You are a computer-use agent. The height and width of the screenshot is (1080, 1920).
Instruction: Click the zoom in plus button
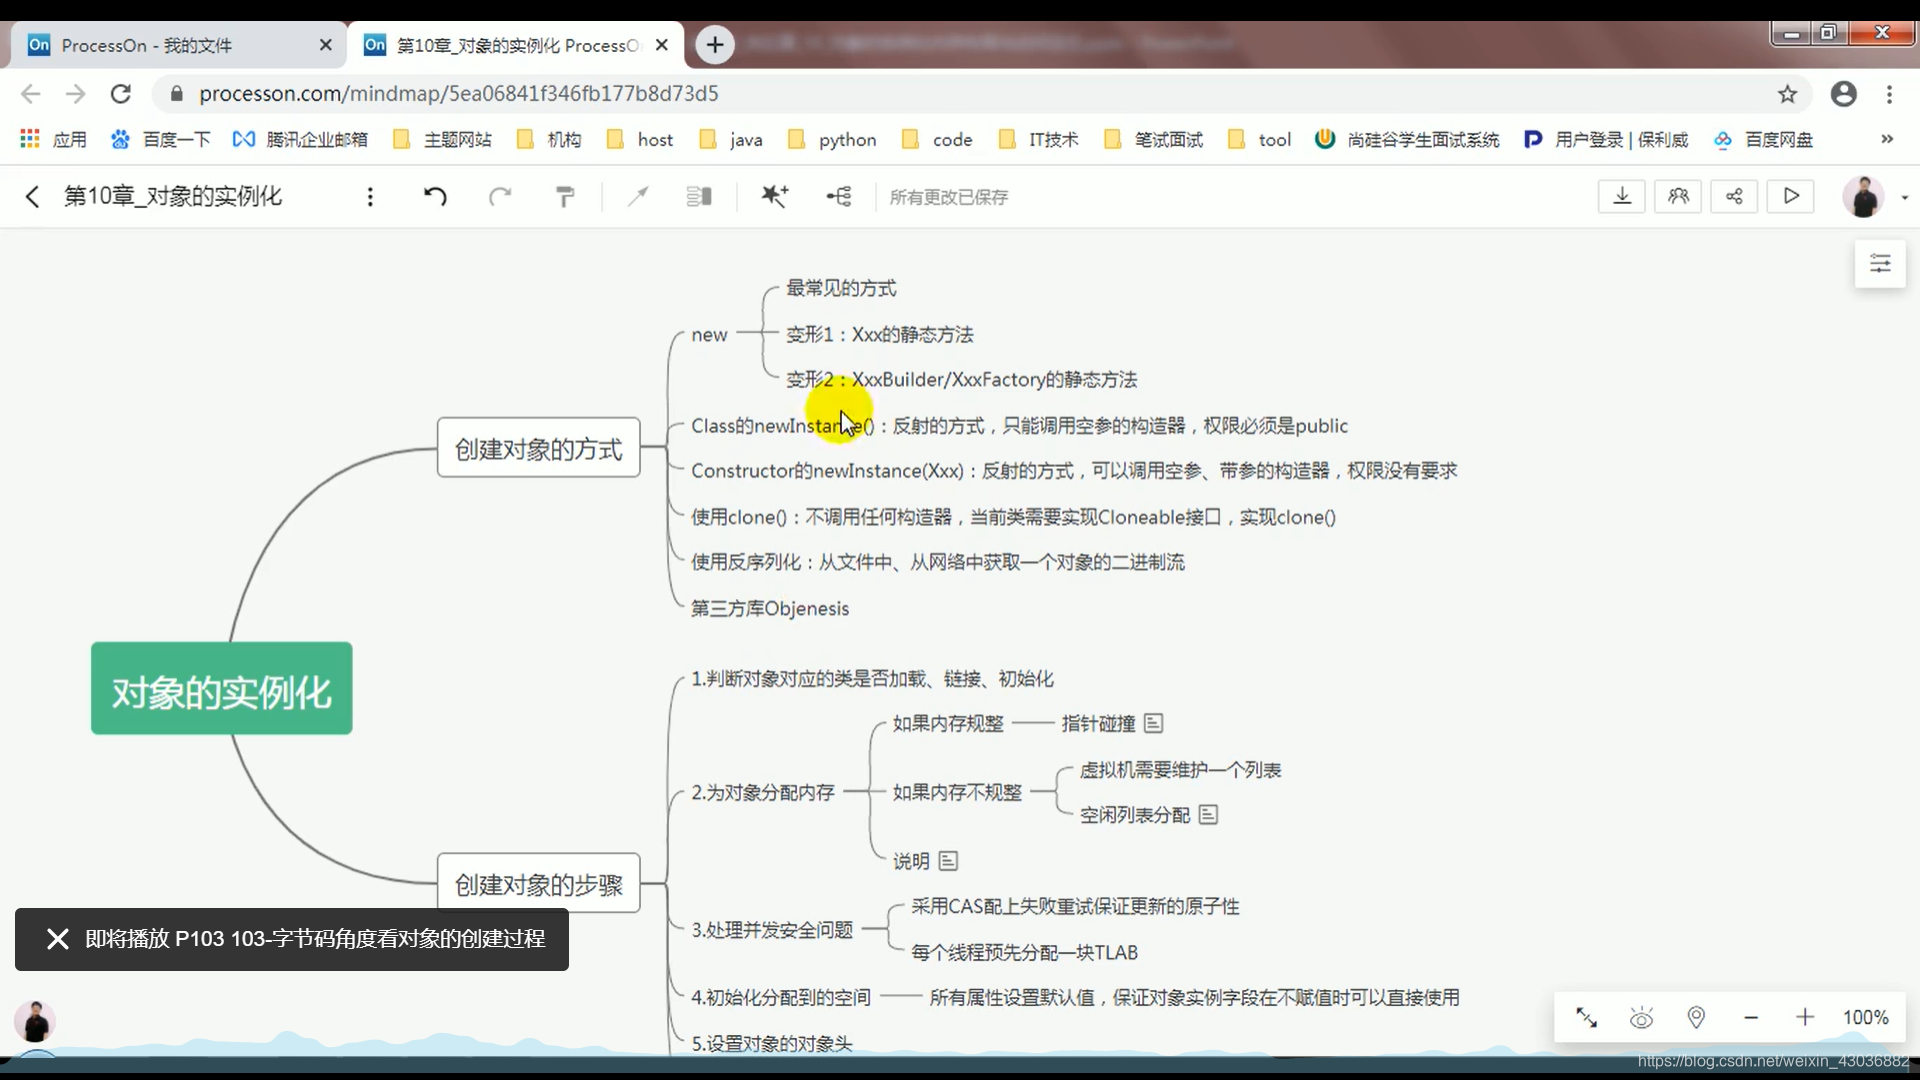click(x=1805, y=1017)
